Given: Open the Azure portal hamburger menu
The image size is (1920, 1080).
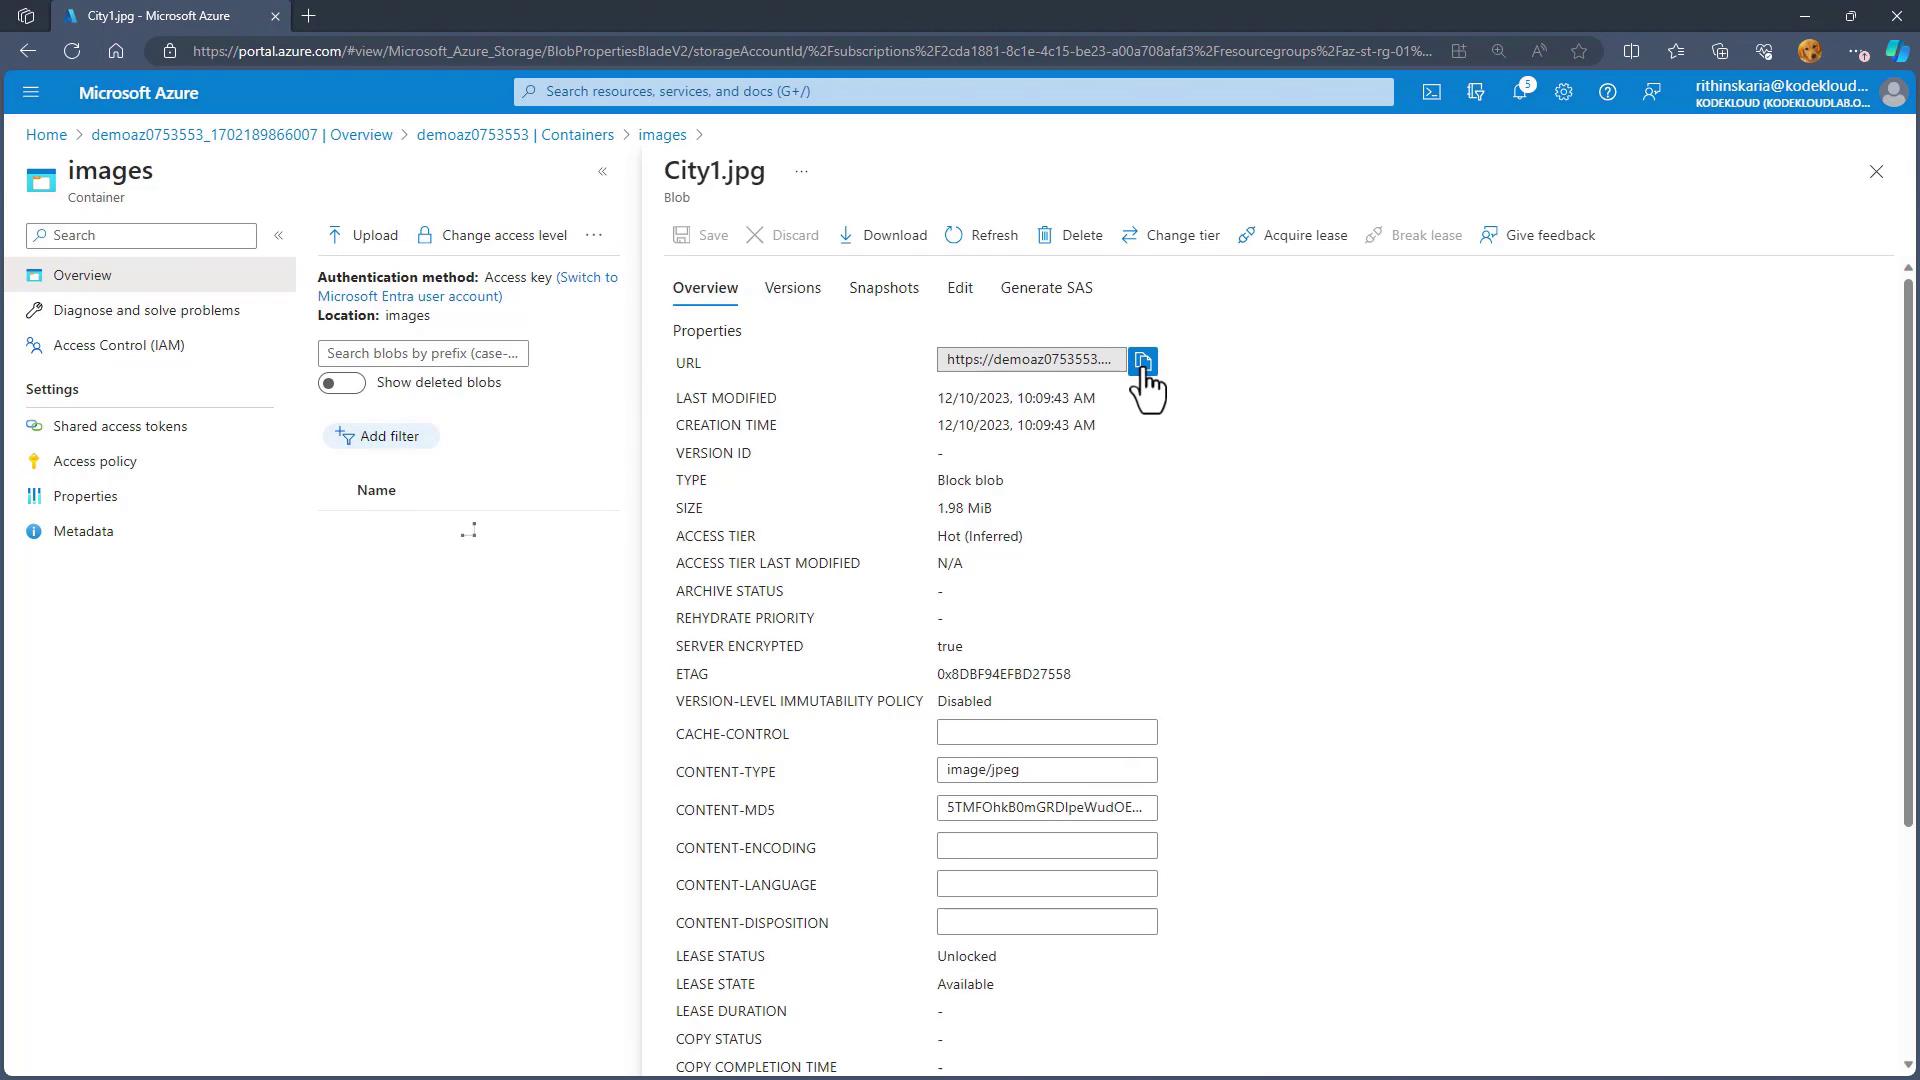Looking at the screenshot, I should pos(30,92).
